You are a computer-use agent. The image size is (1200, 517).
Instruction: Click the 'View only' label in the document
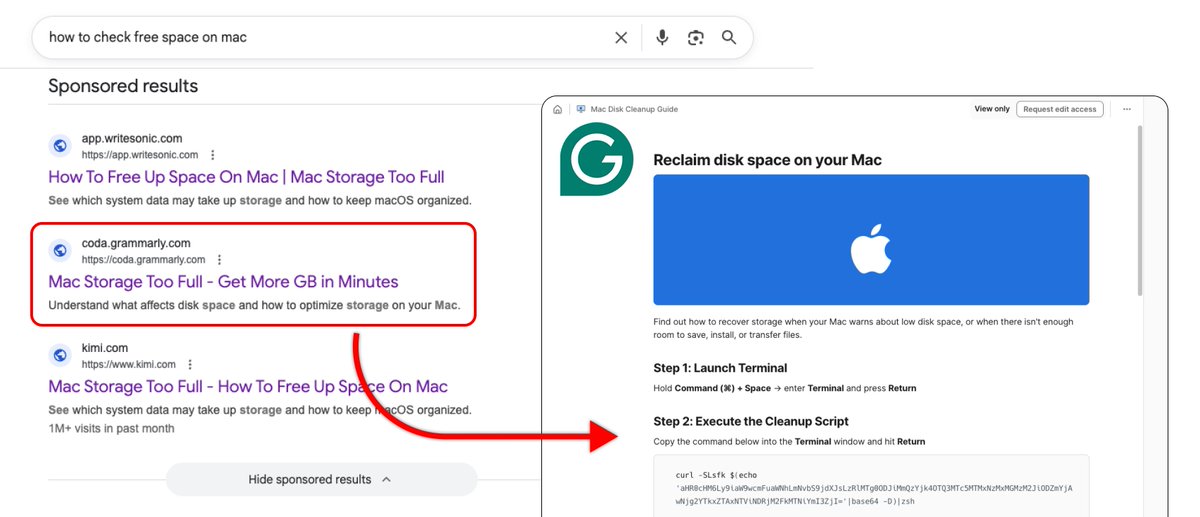991,109
